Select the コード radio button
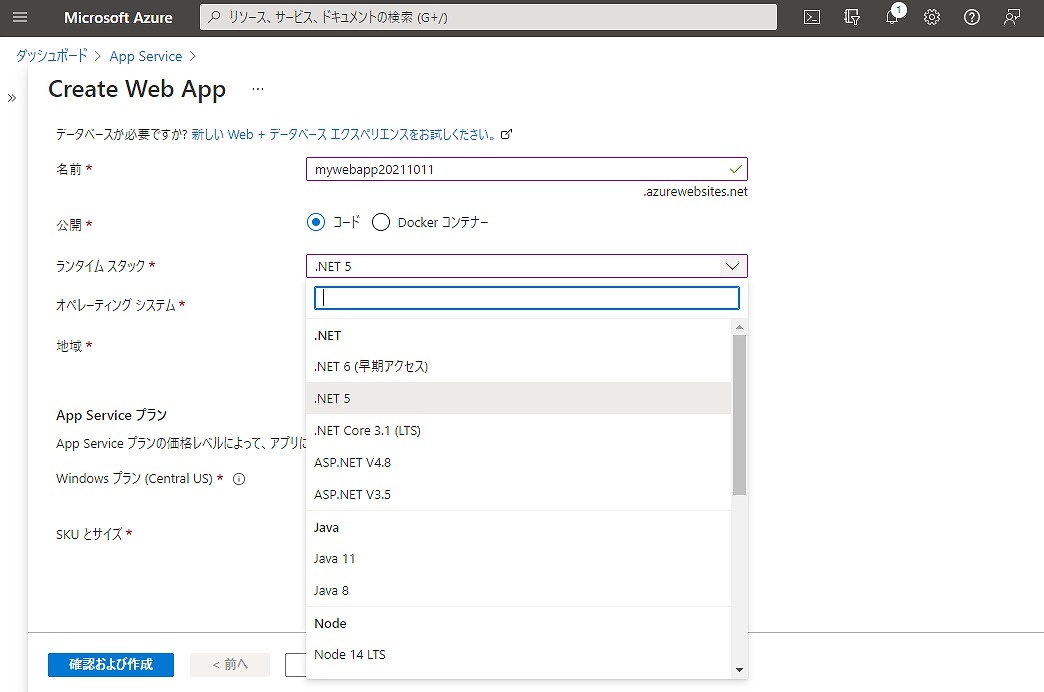 316,222
